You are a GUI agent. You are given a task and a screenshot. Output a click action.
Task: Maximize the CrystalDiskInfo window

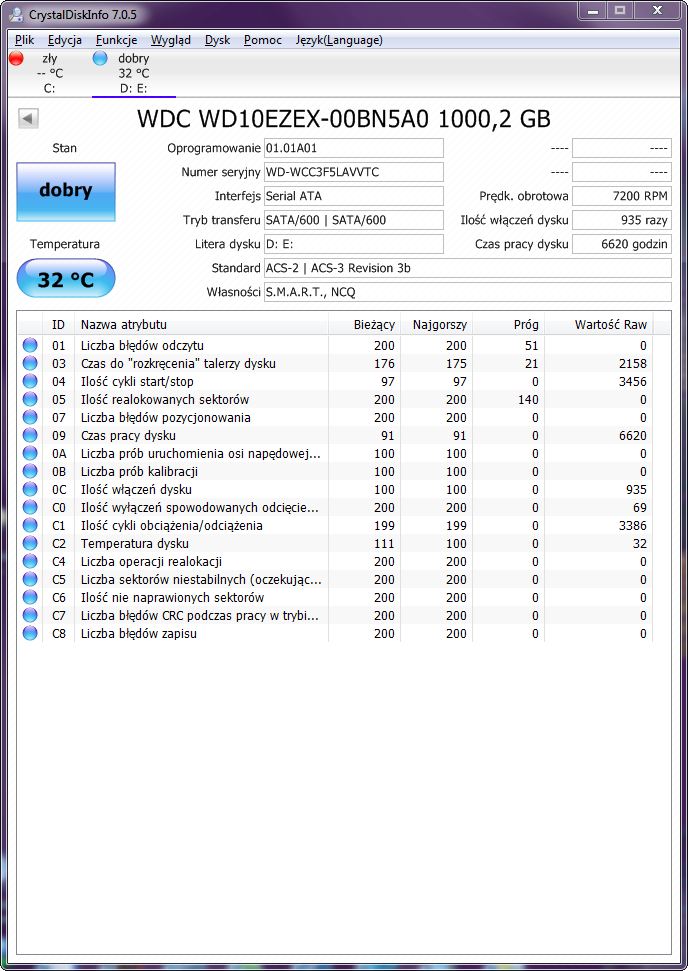[x=620, y=11]
